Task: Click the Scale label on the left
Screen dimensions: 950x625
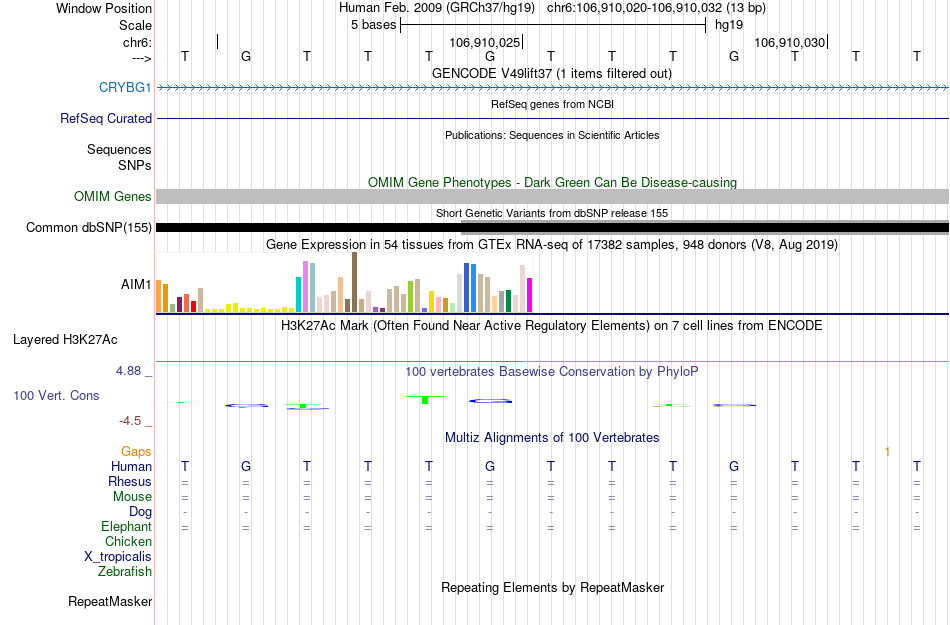Action: (135, 25)
